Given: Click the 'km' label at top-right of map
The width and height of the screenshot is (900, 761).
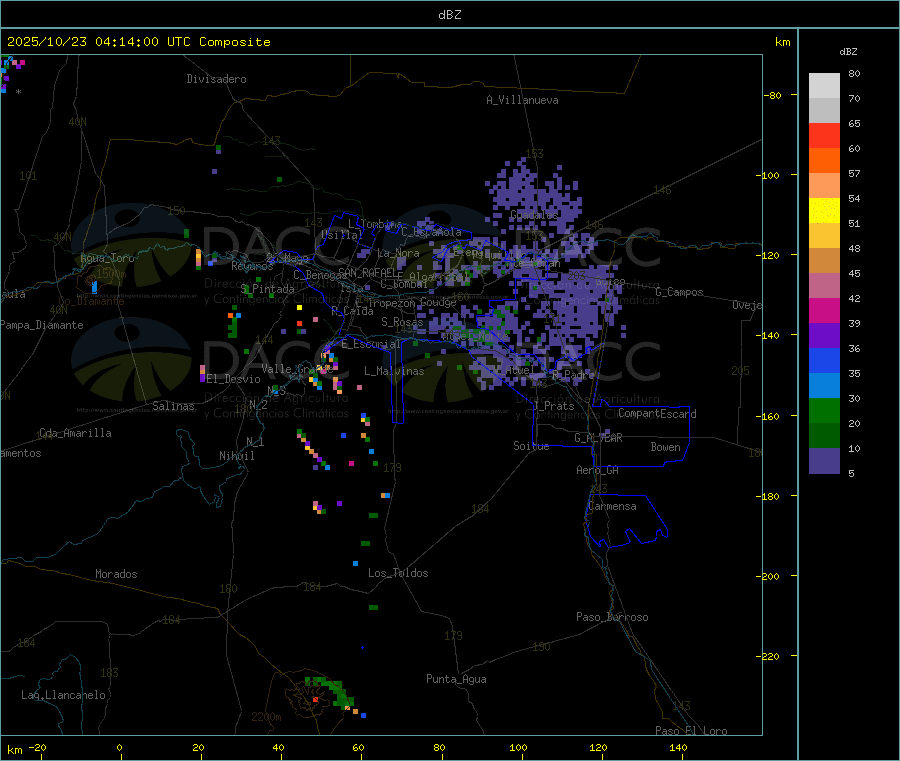Looking at the screenshot, I should pos(782,42).
